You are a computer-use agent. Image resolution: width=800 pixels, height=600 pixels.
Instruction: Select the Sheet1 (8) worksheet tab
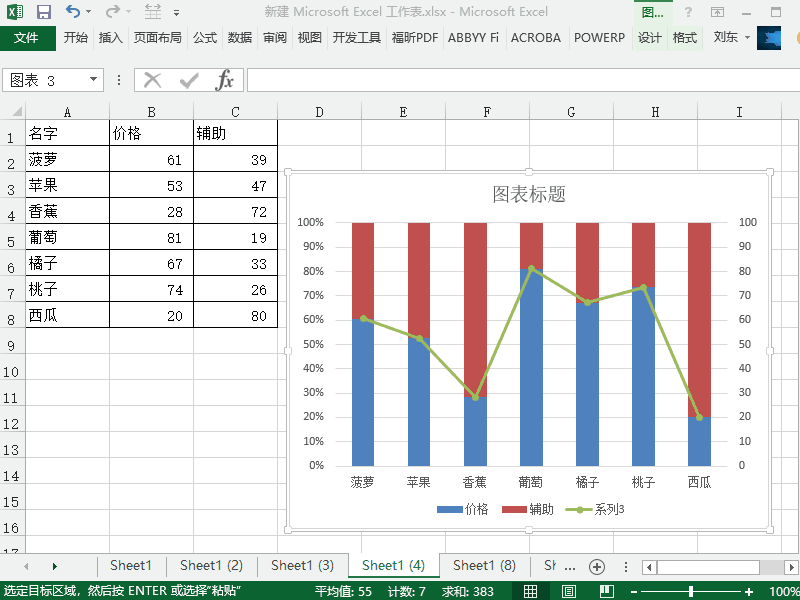pos(484,565)
